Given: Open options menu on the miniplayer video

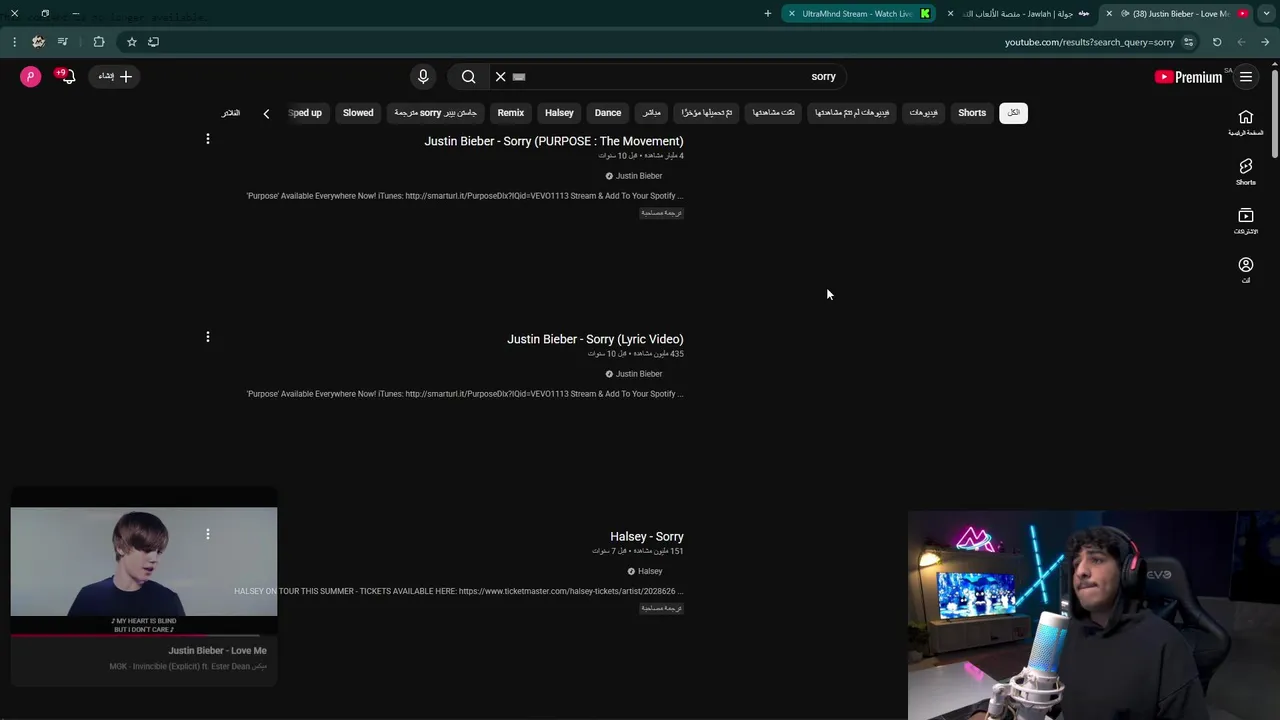Looking at the screenshot, I should coord(208,534).
